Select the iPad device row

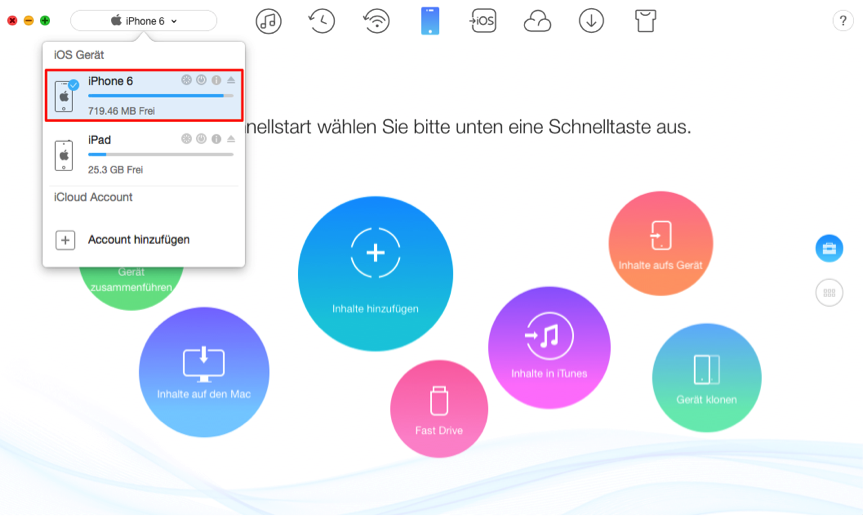[x=144, y=155]
